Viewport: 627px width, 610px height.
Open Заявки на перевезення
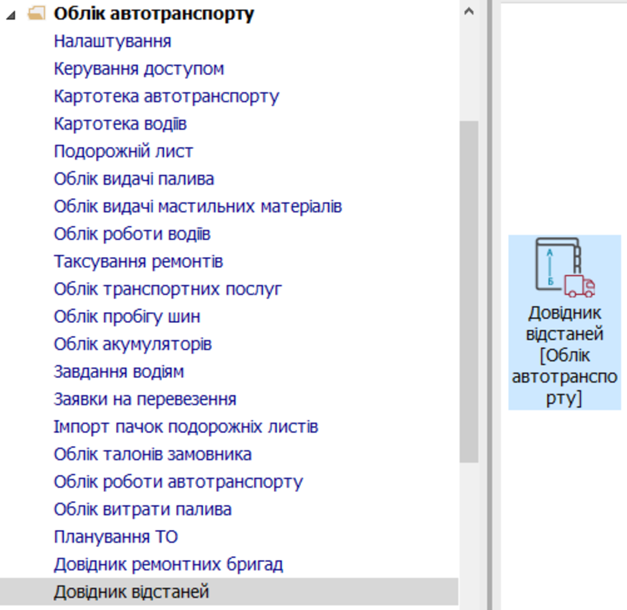tap(145, 399)
